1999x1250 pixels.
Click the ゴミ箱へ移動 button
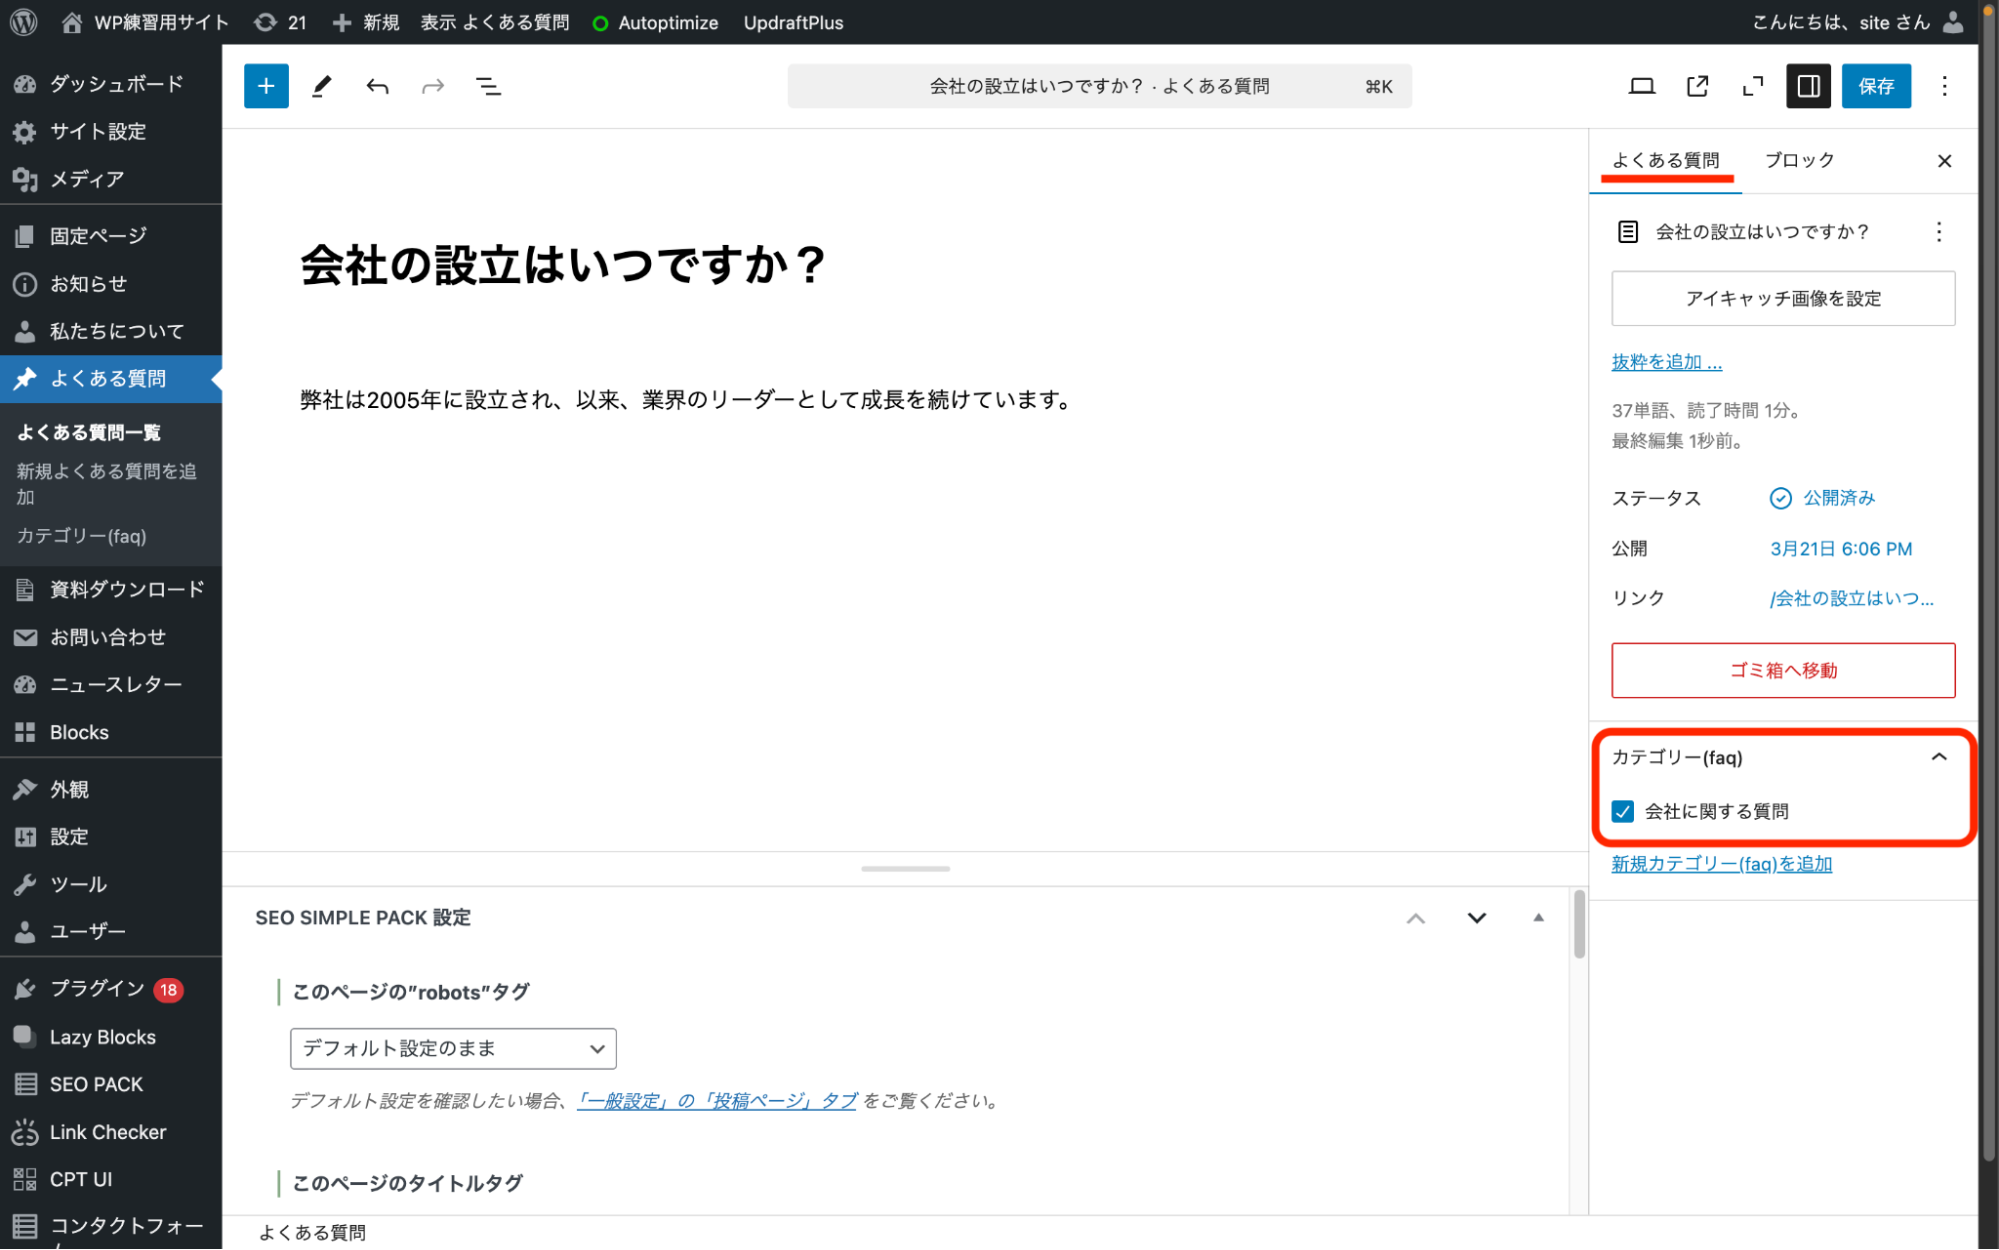pyautogui.click(x=1782, y=670)
